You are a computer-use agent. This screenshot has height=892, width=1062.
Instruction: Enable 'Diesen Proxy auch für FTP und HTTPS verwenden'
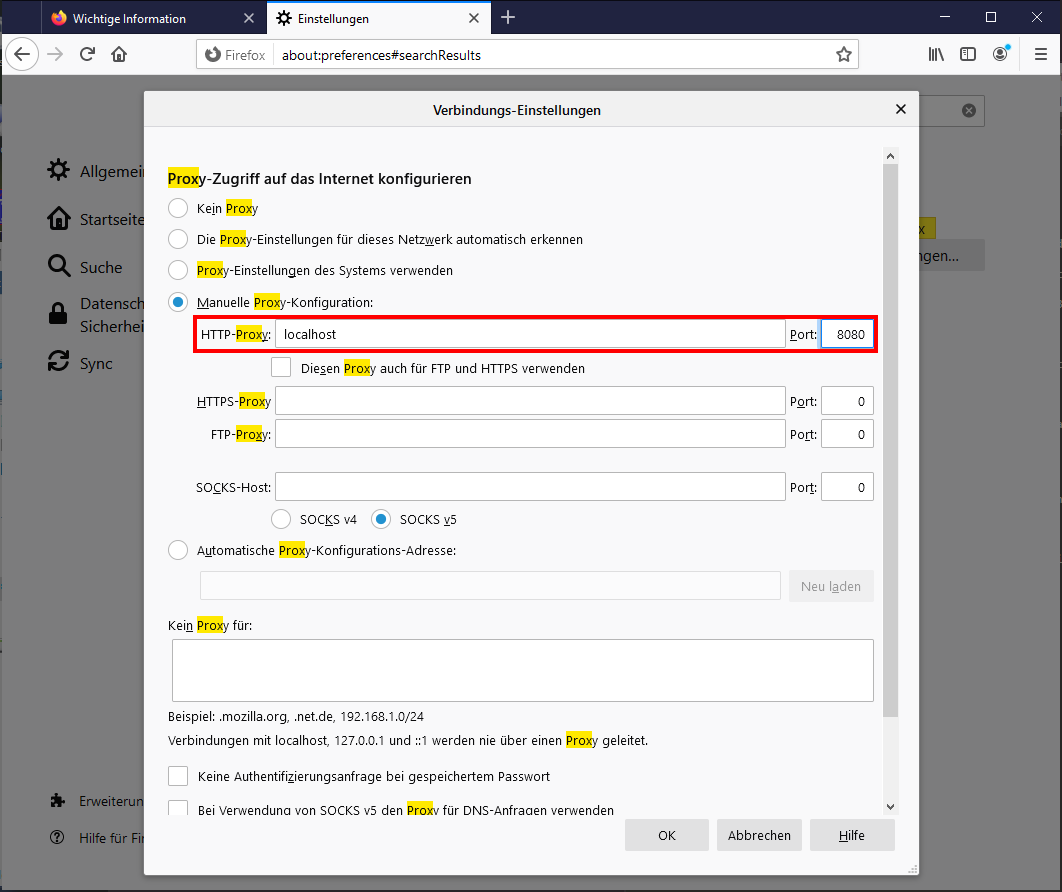281,368
